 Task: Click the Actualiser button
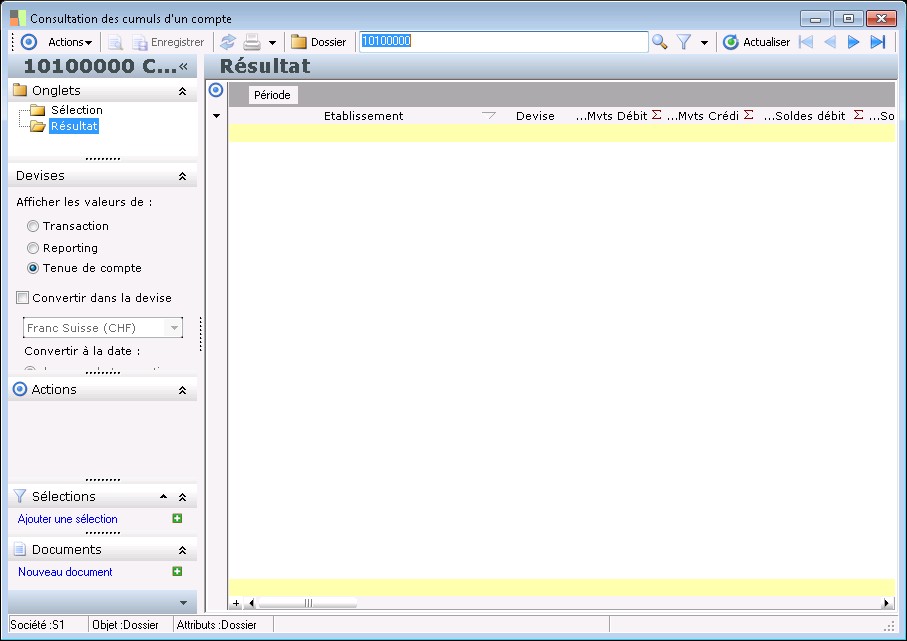pos(757,42)
